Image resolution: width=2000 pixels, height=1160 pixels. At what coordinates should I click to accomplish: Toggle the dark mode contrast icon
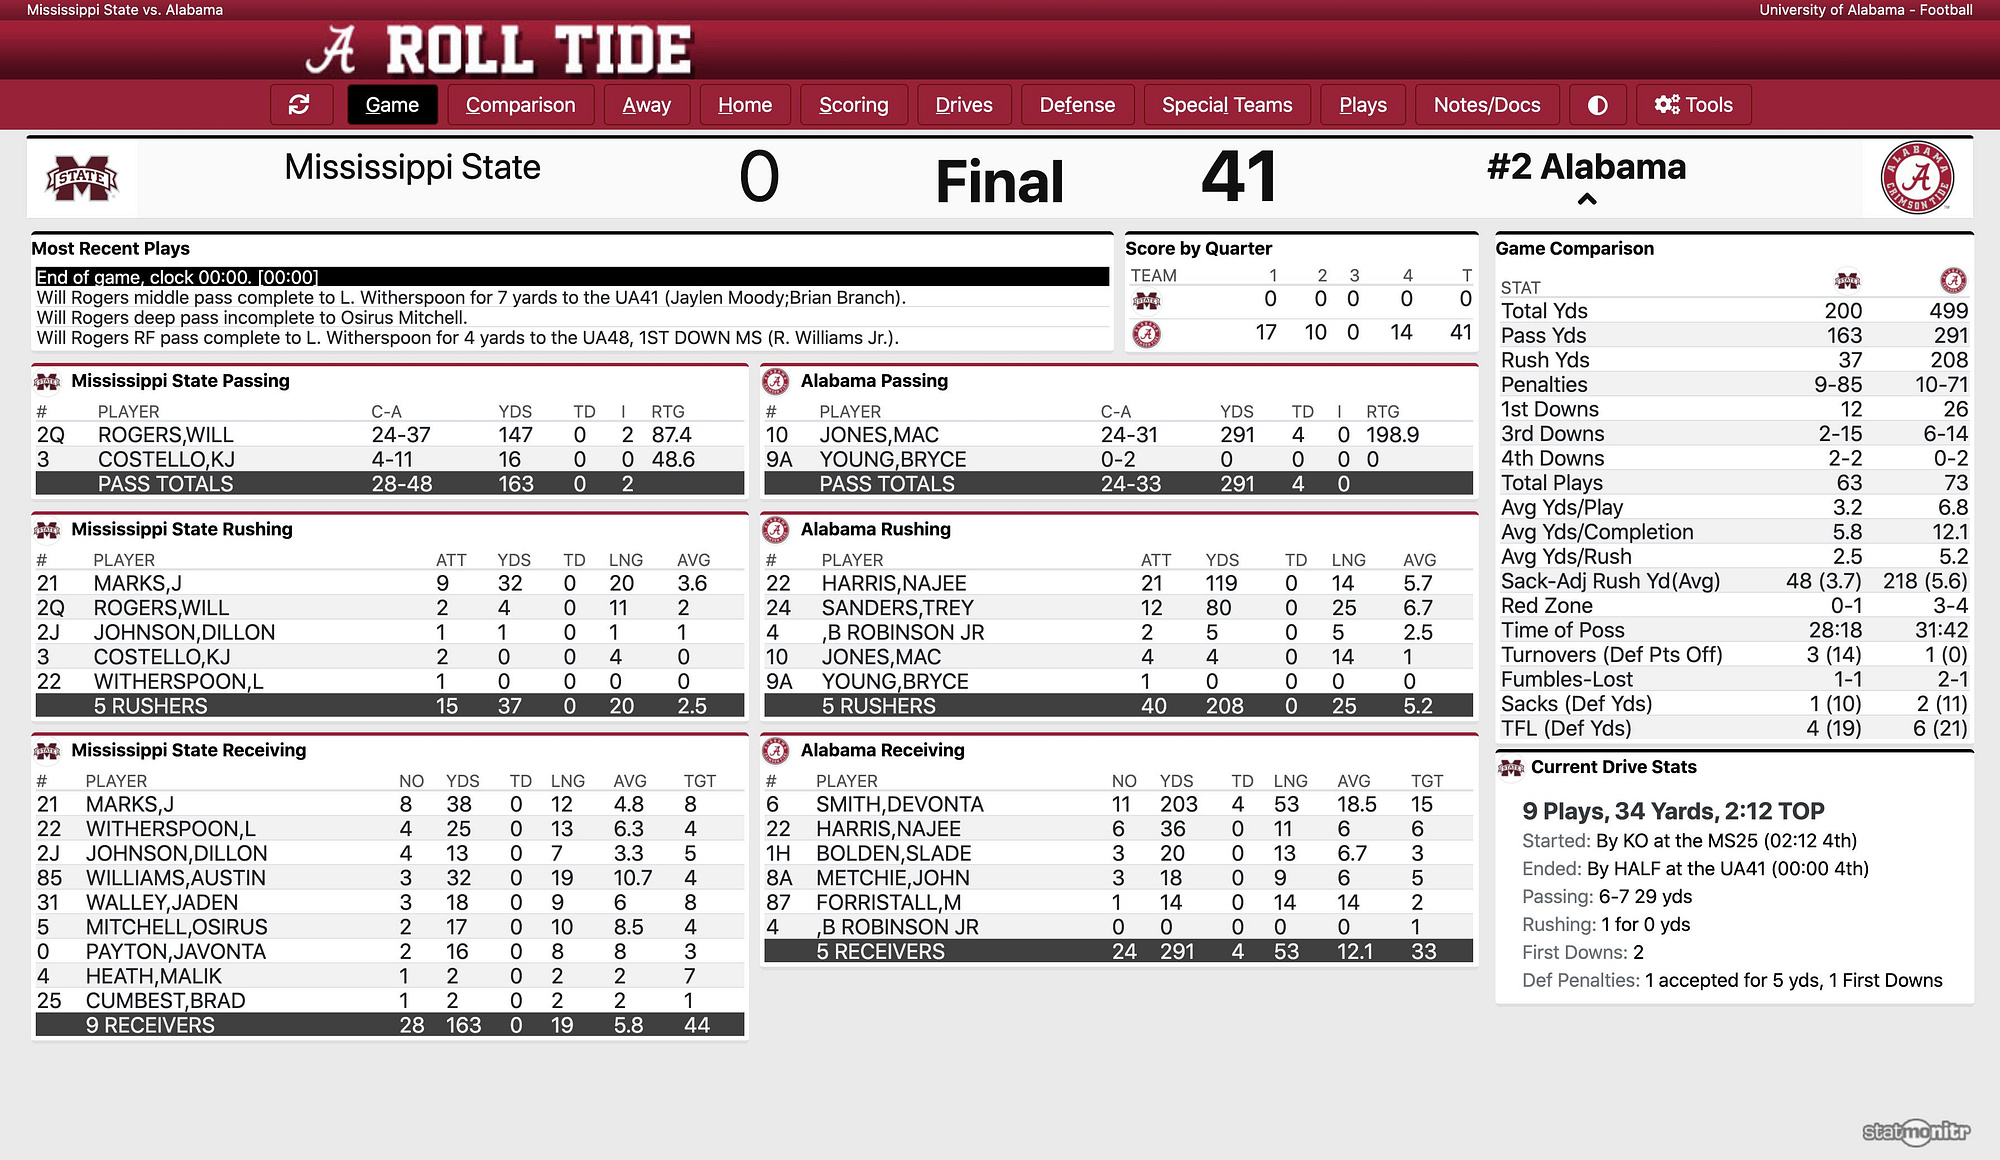1597,105
